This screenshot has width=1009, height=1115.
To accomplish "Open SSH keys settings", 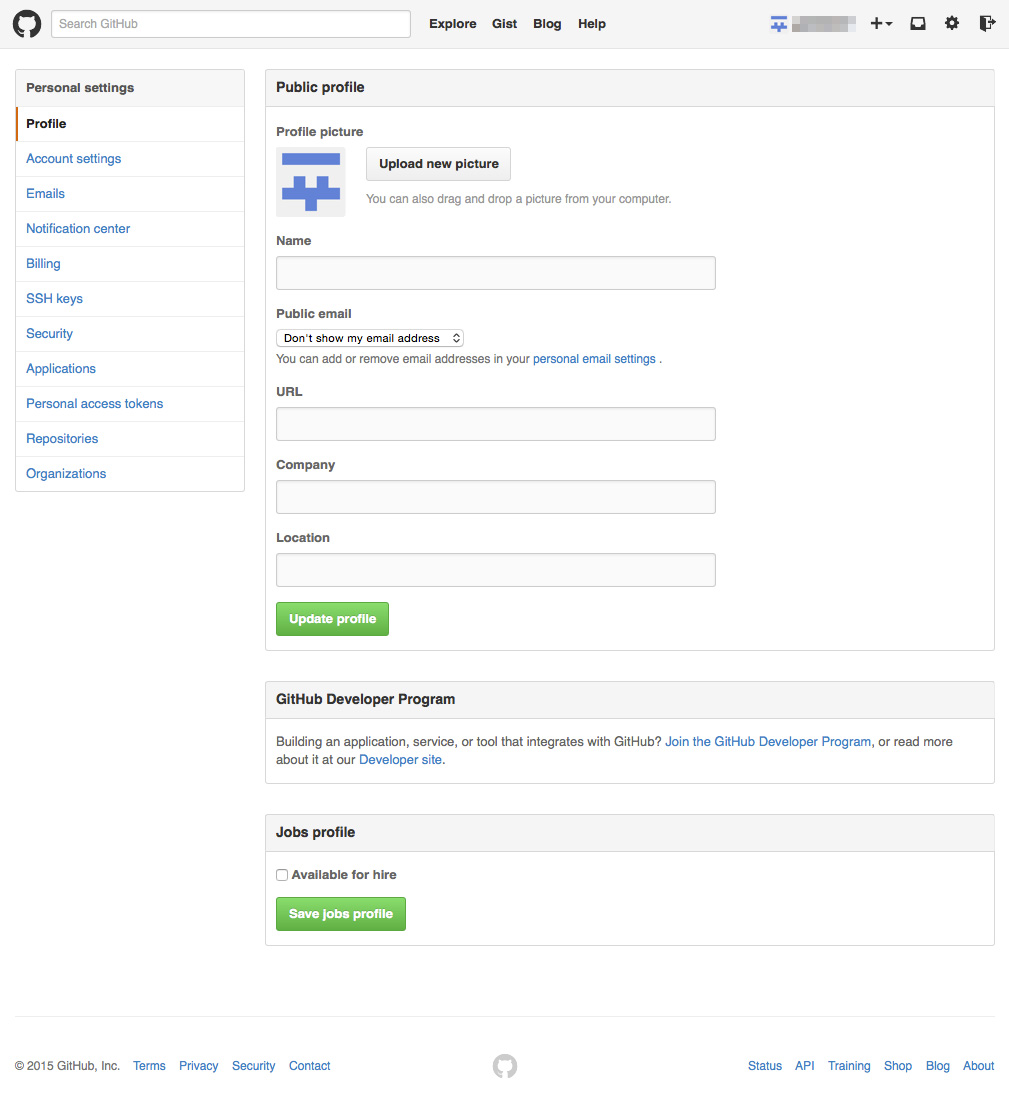I will [x=55, y=299].
